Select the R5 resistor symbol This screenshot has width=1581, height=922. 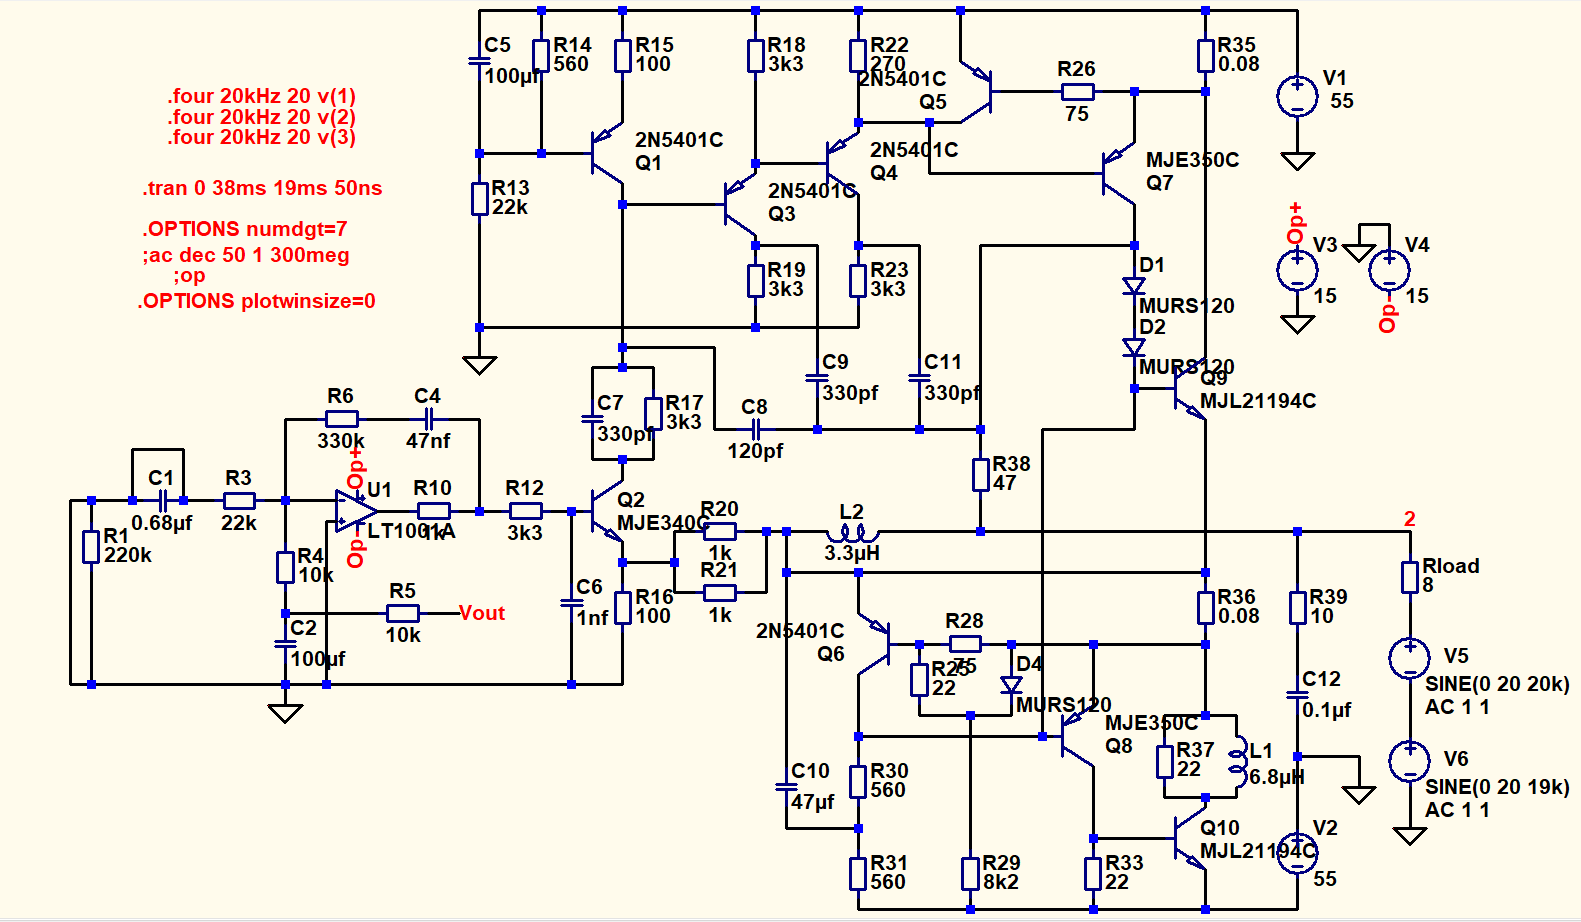tap(402, 613)
